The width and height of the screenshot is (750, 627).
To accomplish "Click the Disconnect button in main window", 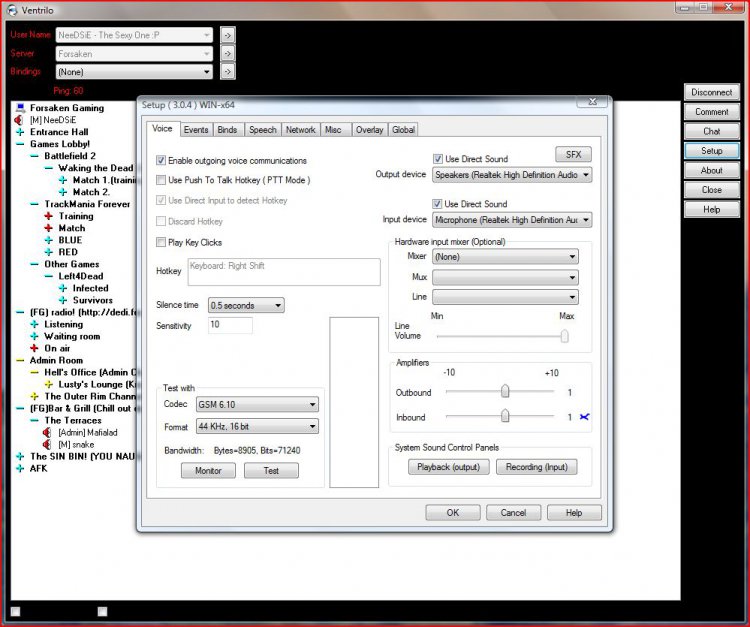I will point(711,92).
